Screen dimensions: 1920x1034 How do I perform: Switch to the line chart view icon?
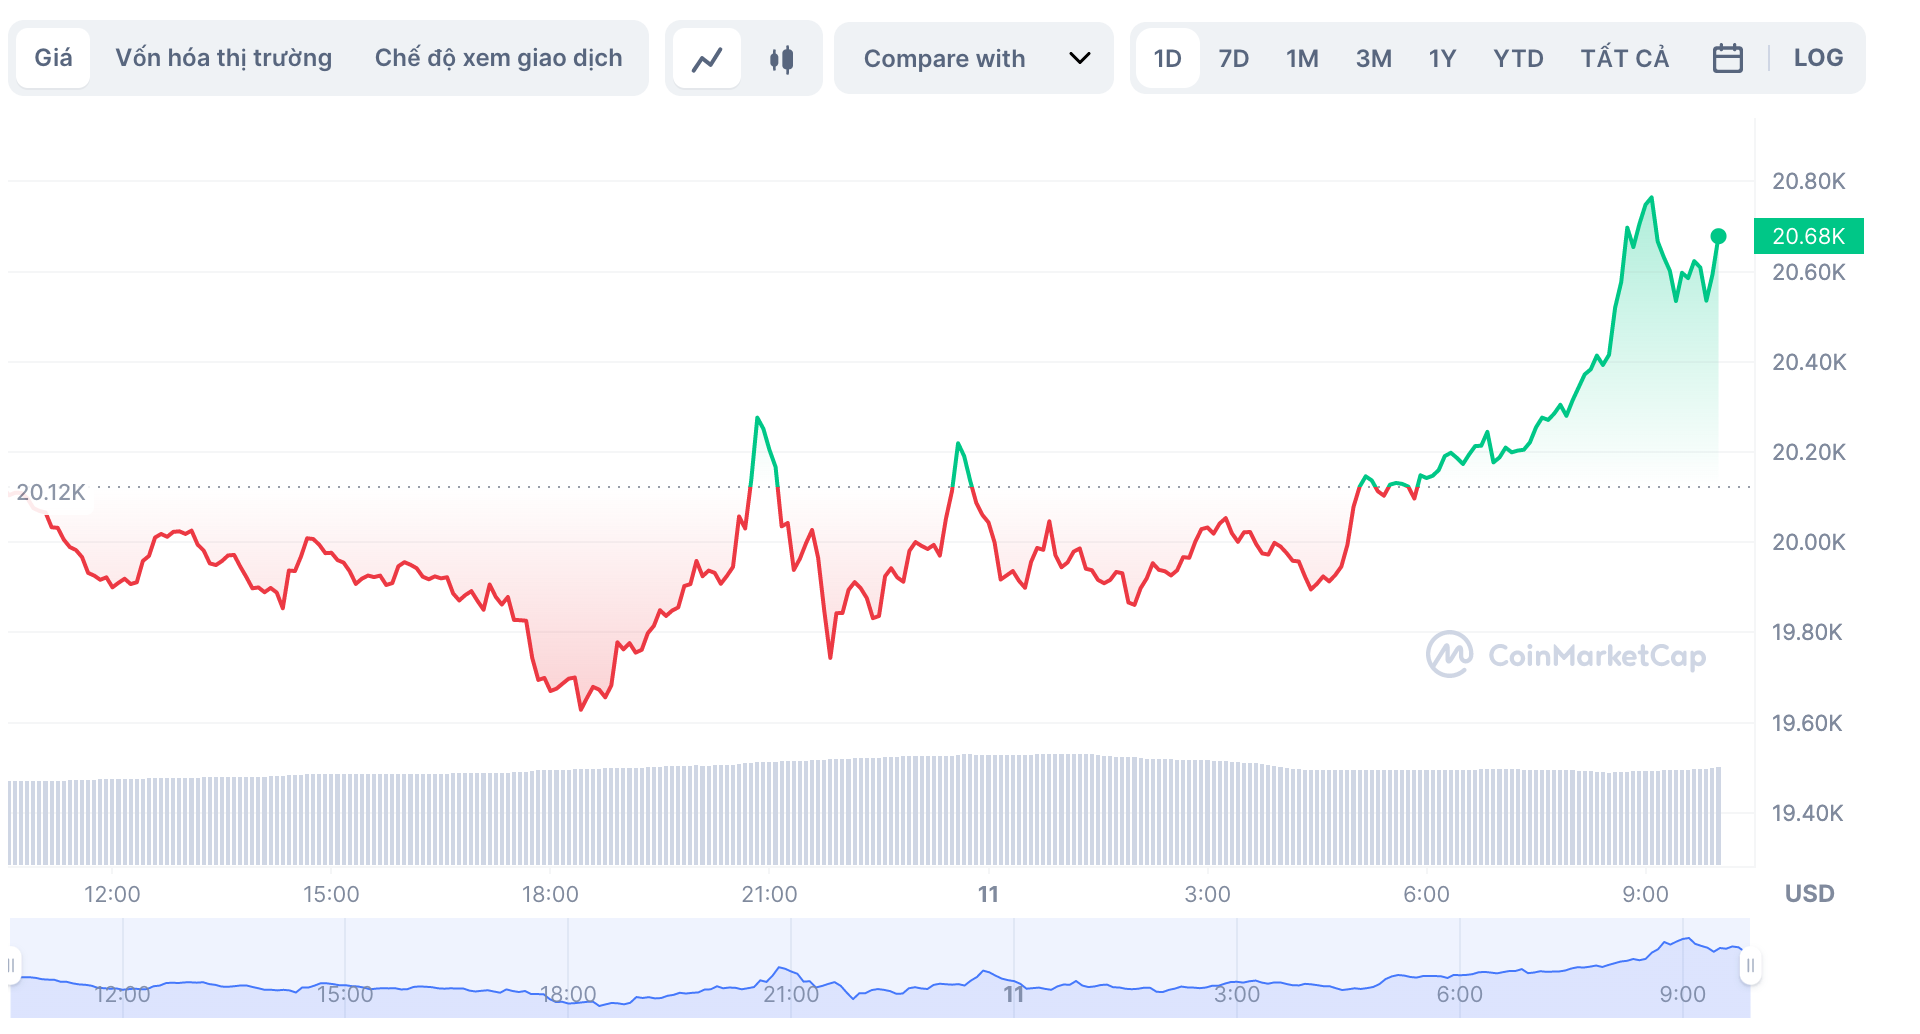pos(707,59)
